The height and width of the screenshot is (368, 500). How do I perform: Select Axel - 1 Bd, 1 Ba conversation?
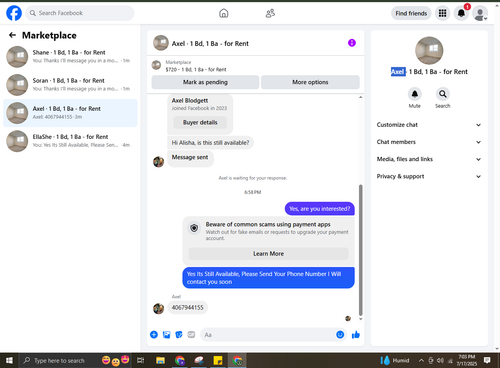[70, 113]
